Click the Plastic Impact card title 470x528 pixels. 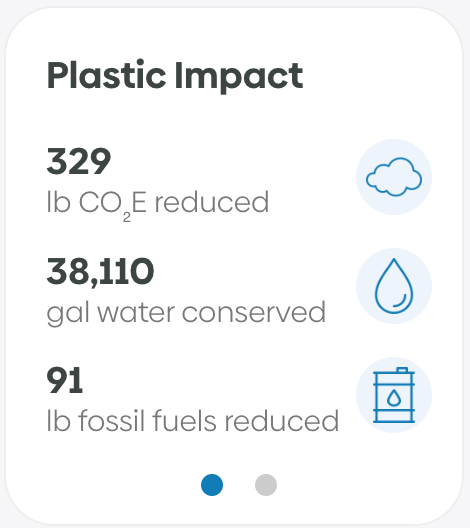(x=175, y=76)
